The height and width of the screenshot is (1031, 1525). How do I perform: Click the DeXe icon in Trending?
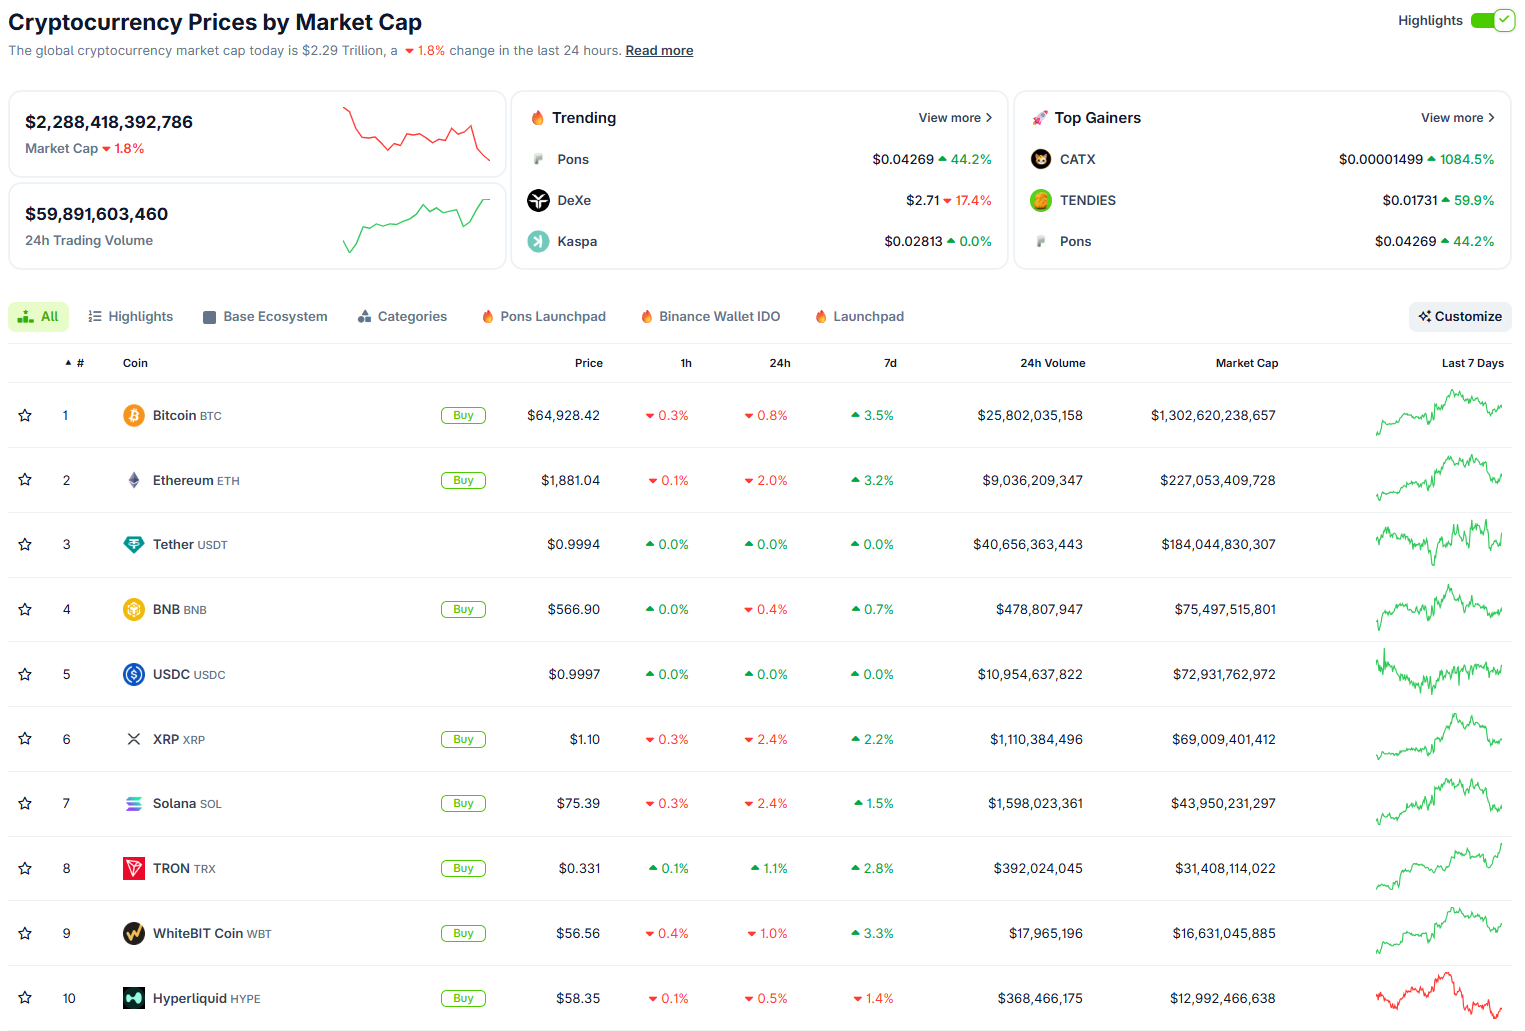539,200
